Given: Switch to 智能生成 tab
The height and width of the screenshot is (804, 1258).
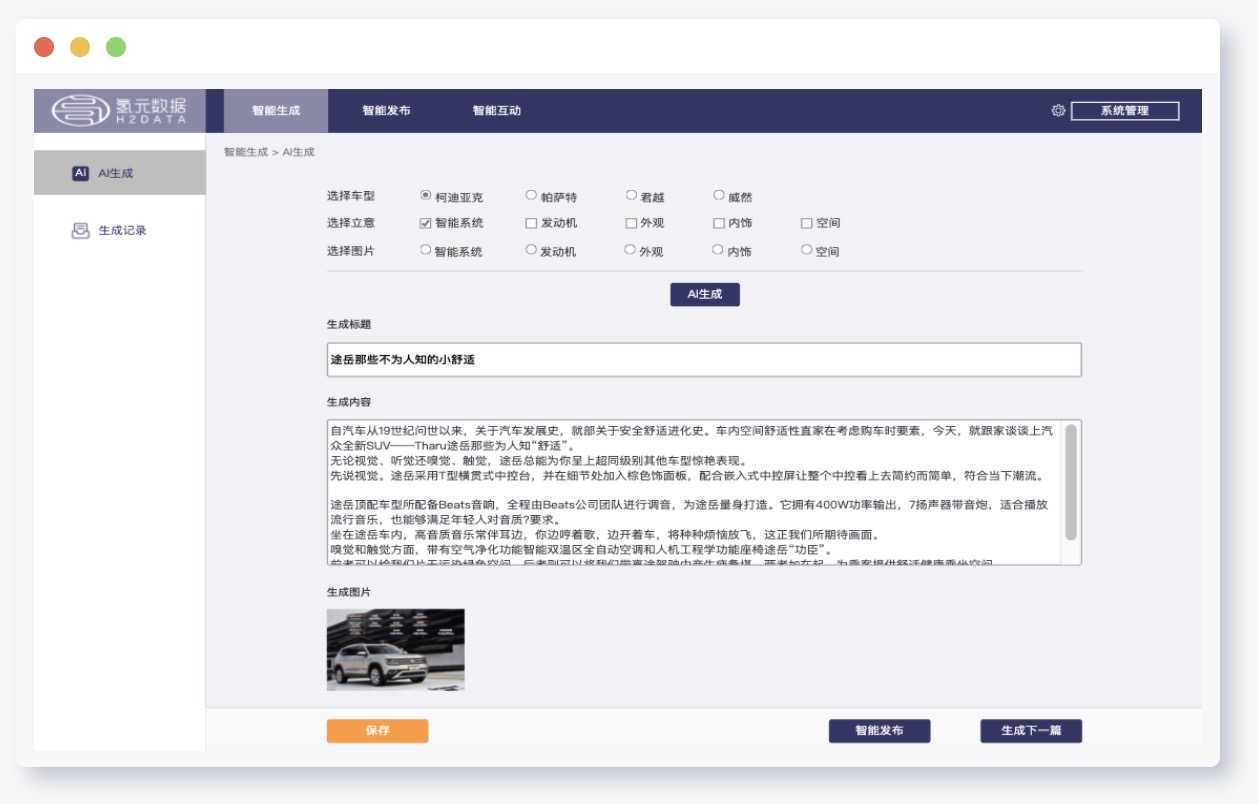Looking at the screenshot, I should click(x=276, y=111).
